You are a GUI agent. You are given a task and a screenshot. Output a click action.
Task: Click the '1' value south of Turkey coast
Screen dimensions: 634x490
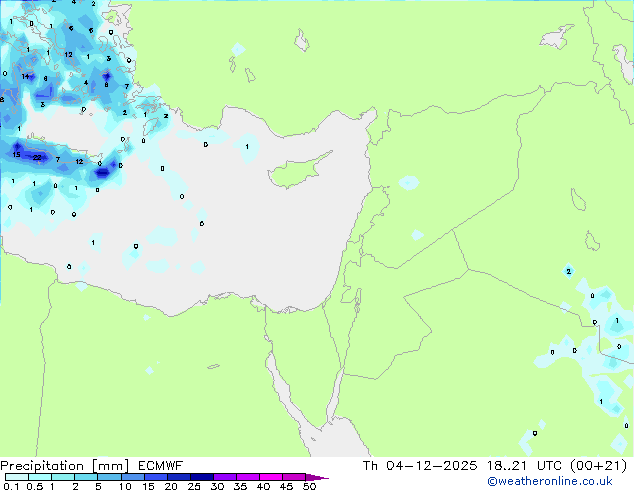point(247,147)
